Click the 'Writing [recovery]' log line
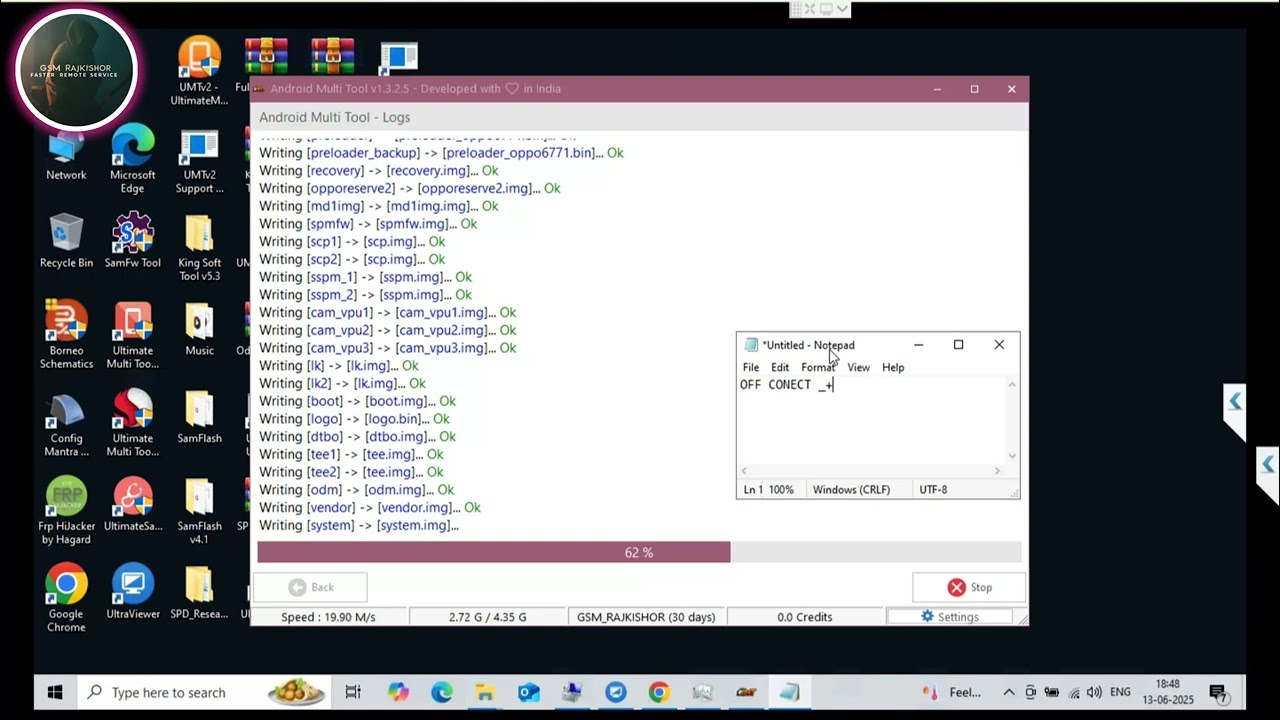Viewport: 1280px width, 720px height. [378, 170]
